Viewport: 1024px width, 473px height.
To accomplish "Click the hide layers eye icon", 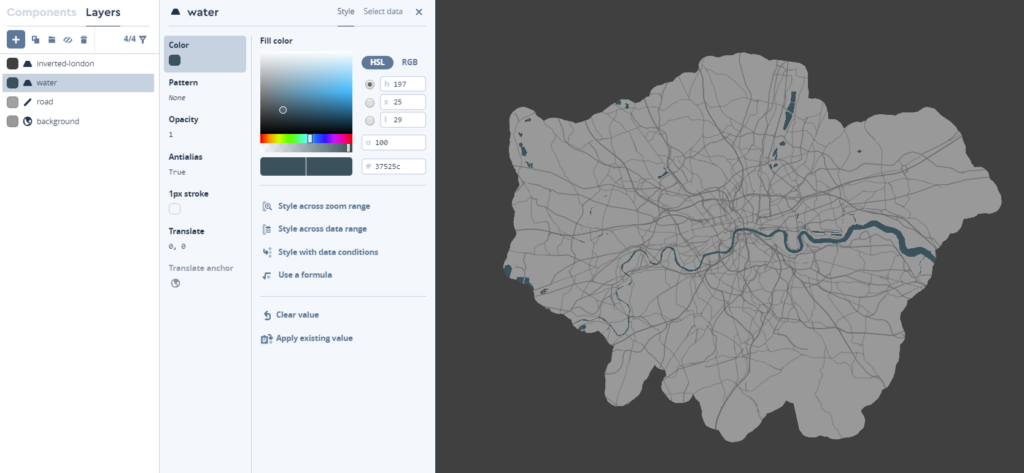I will click(x=67, y=40).
